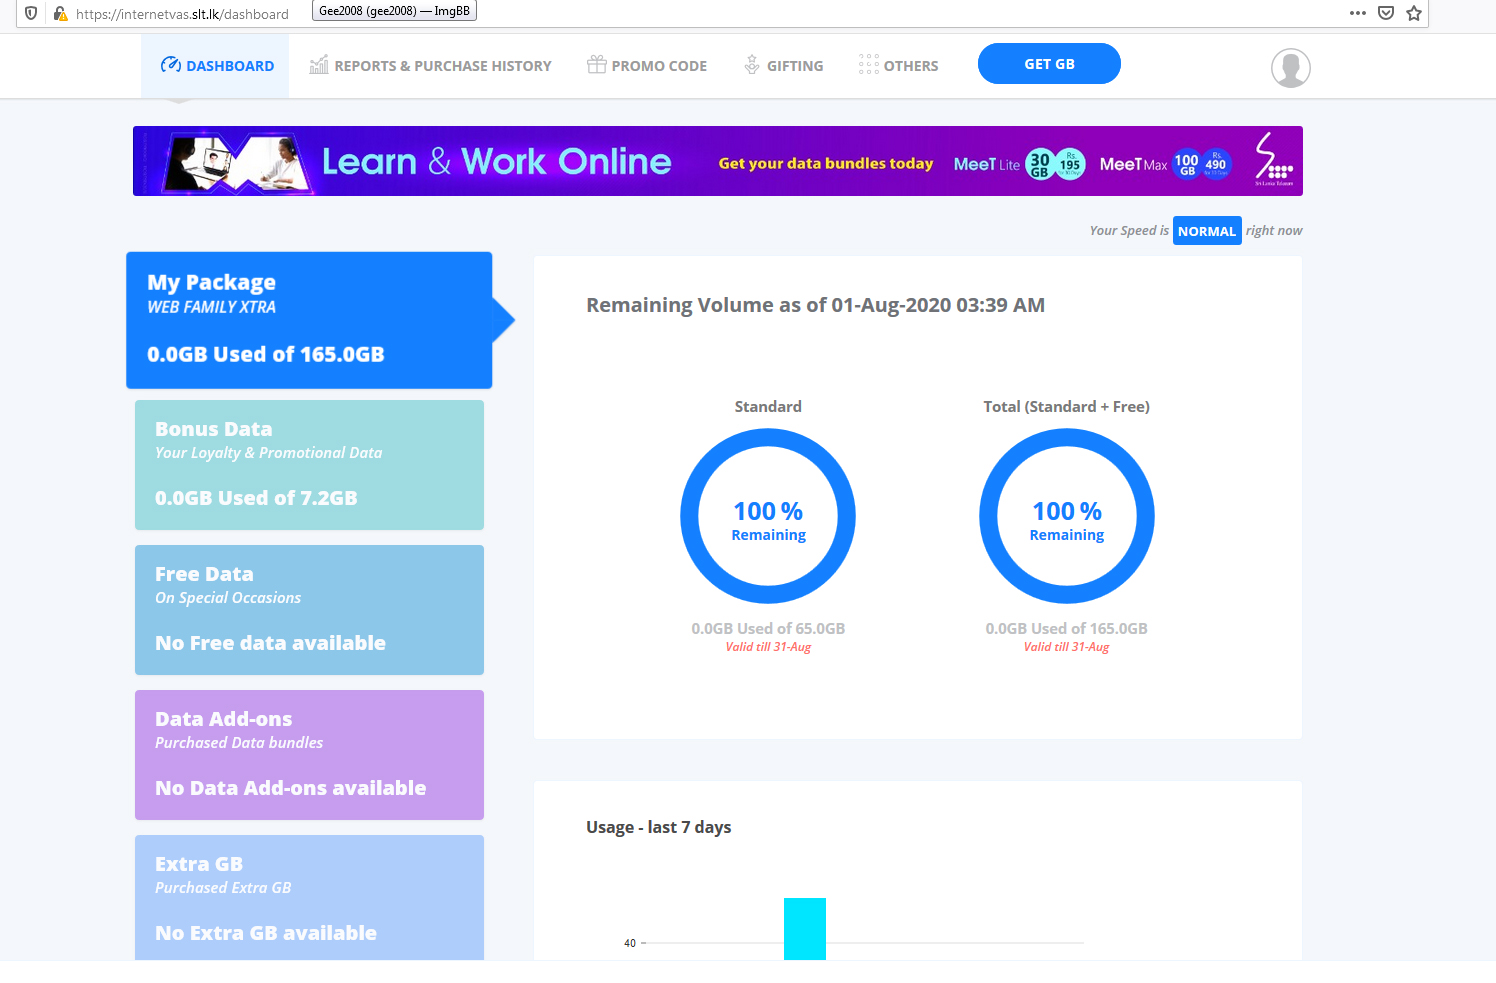Select the Data Add-ons card

pos(309,755)
